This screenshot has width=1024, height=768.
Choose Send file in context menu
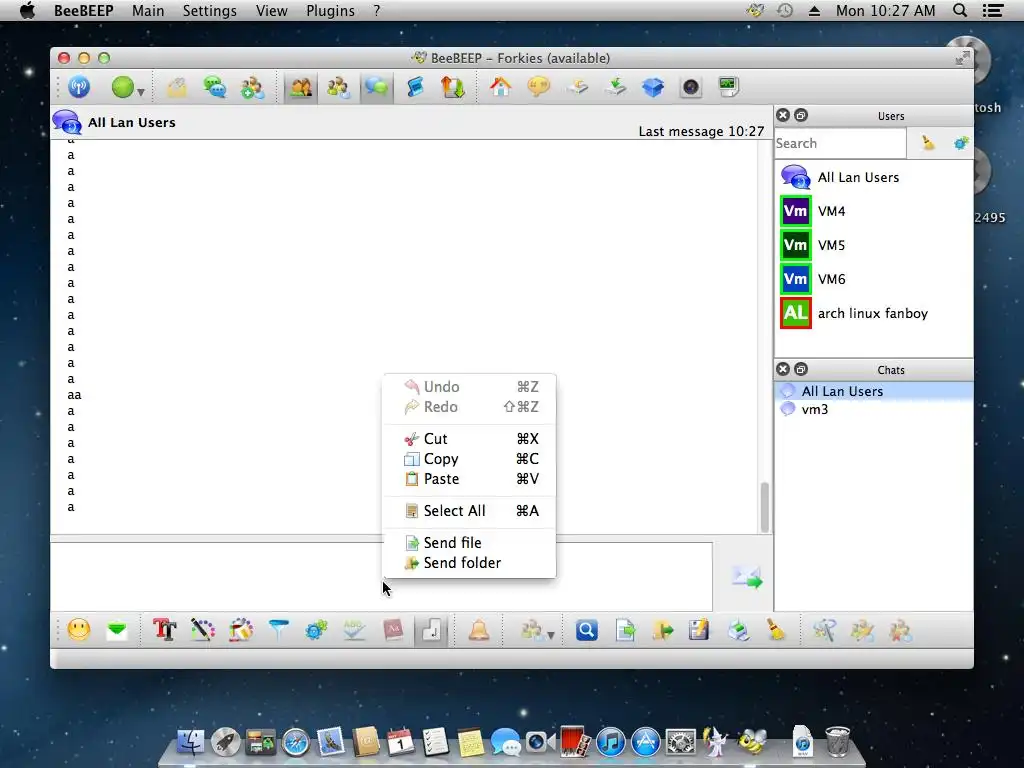(470, 543)
